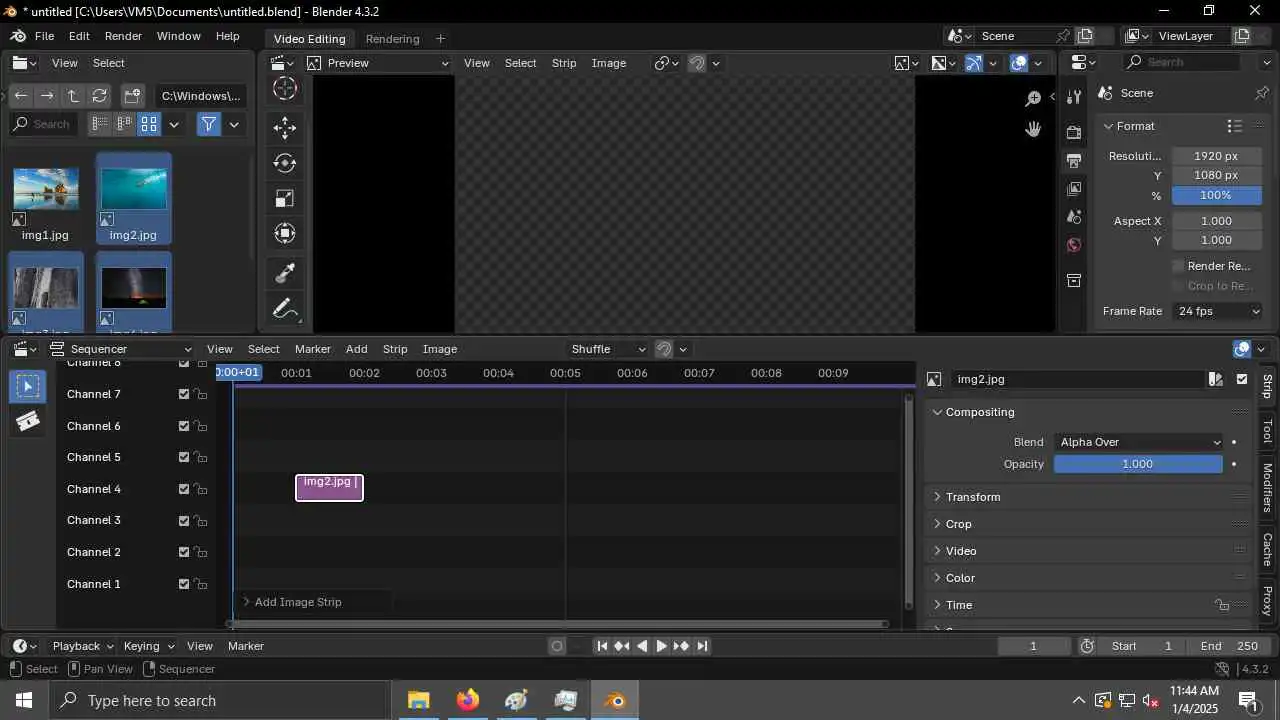Viewport: 1280px width, 720px height.
Task: Open the Render menu in top bar
Action: (123, 36)
